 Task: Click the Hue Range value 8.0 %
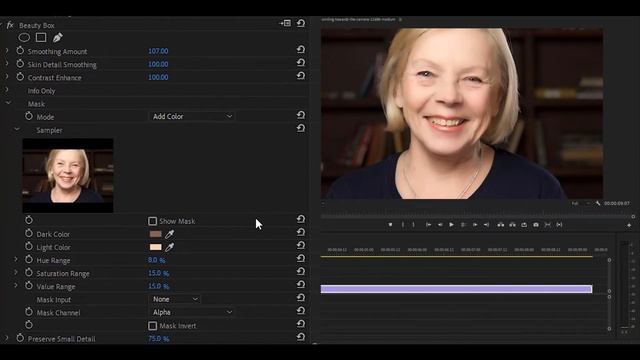point(156,260)
